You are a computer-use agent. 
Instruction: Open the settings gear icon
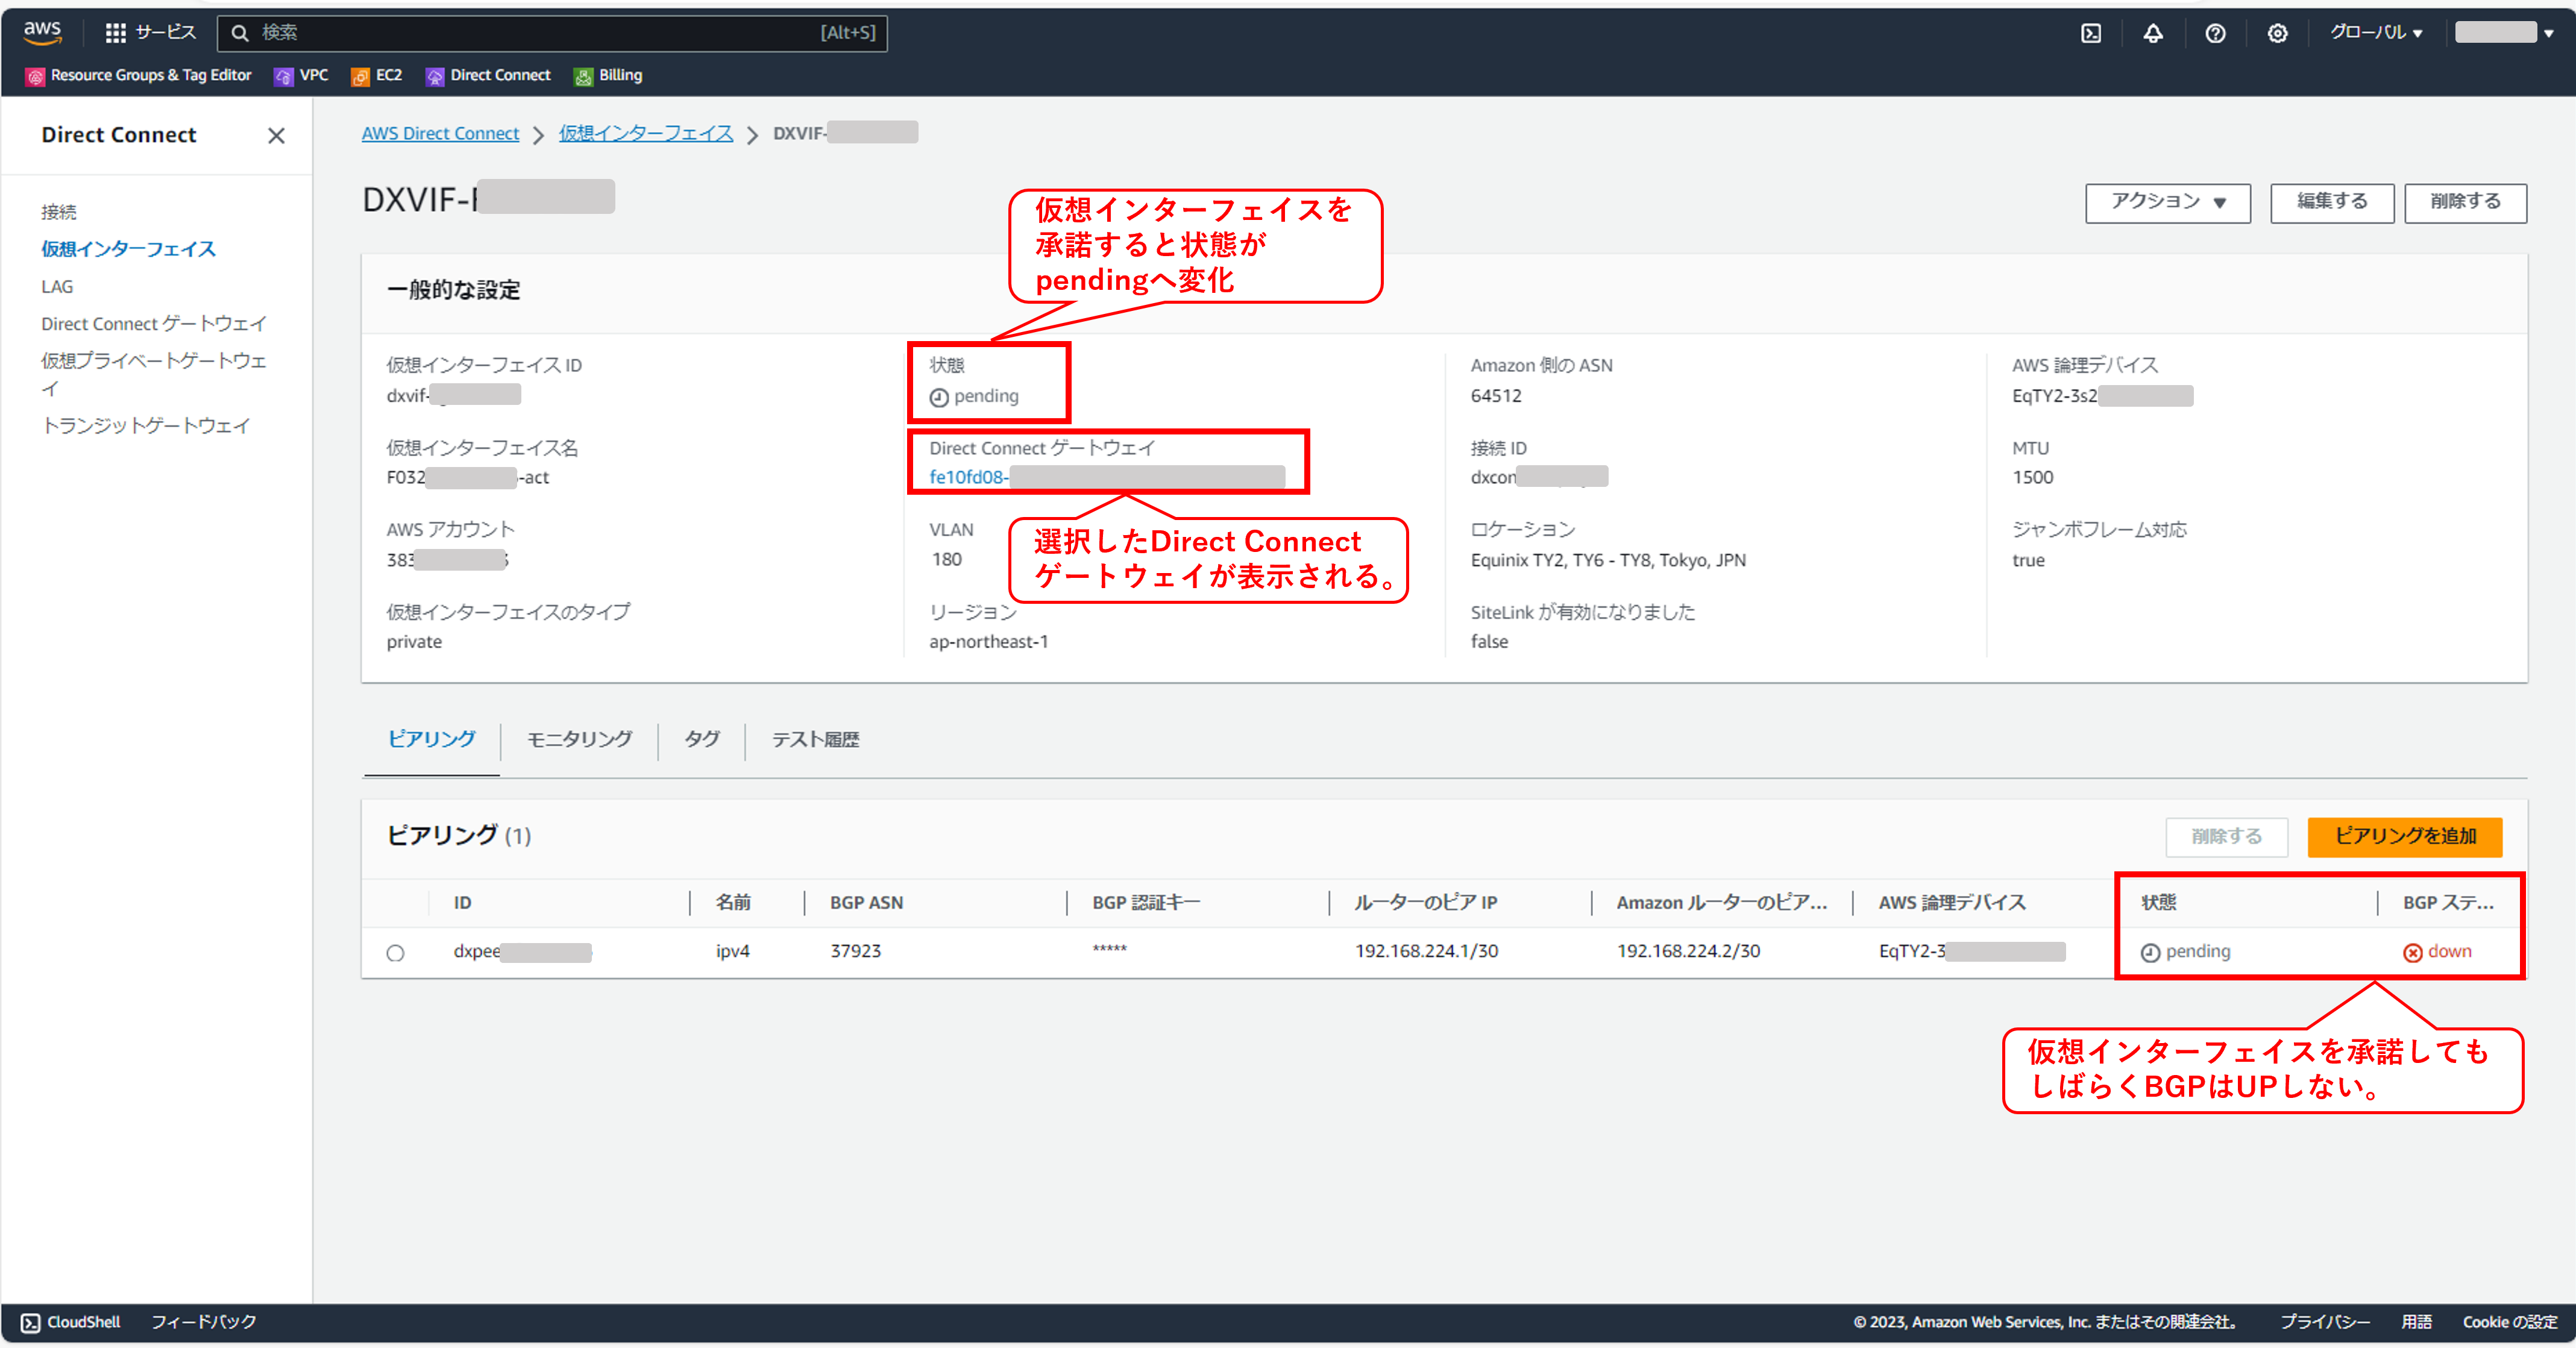2278,33
